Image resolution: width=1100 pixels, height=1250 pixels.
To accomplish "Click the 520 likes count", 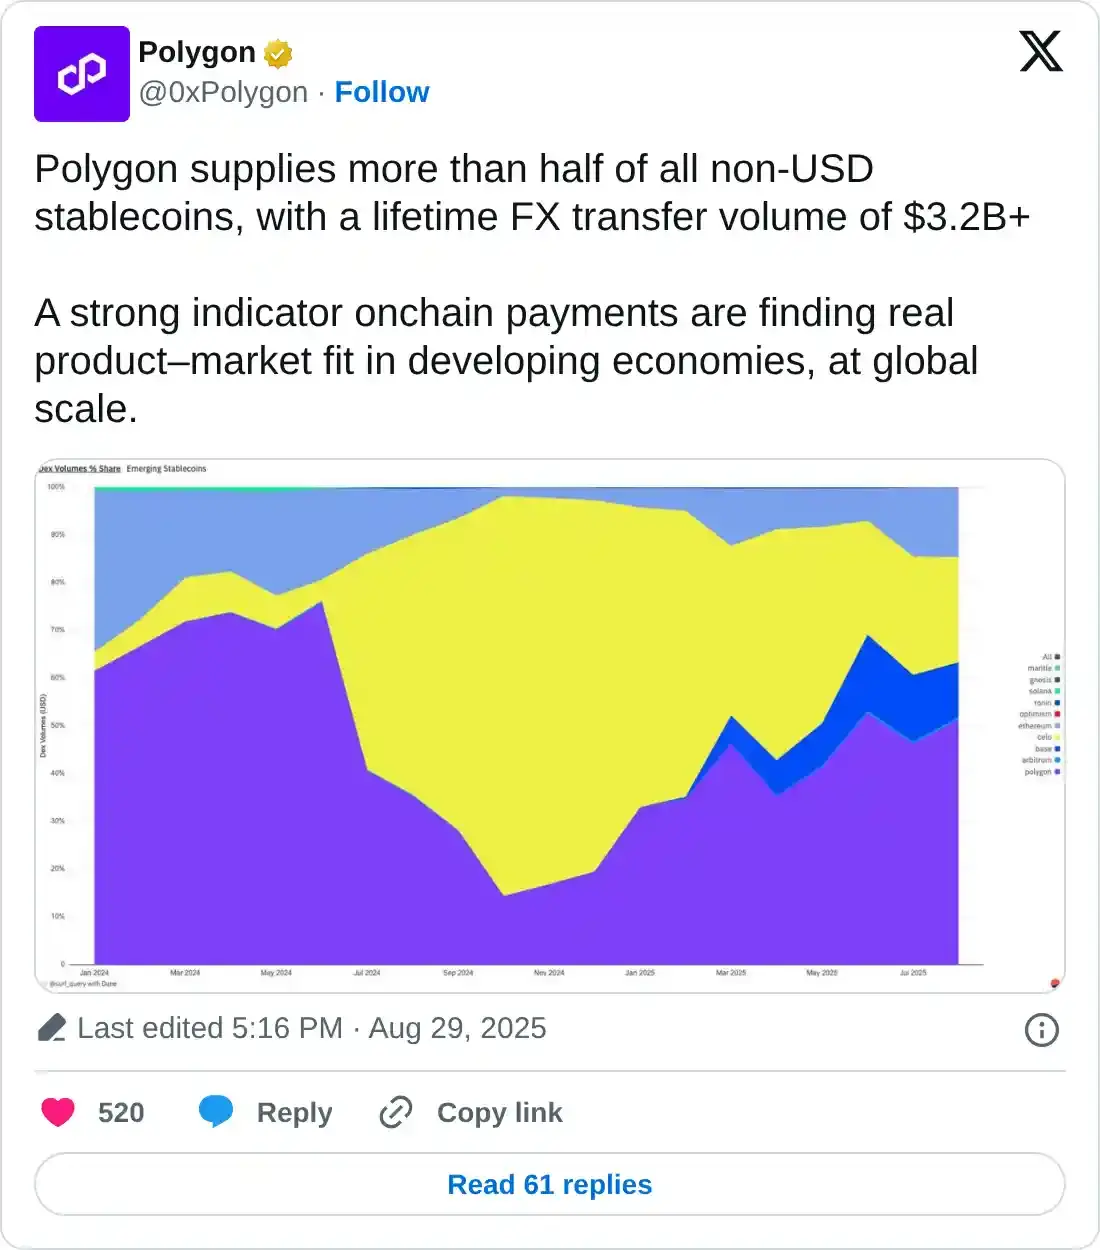I will pos(119,1111).
